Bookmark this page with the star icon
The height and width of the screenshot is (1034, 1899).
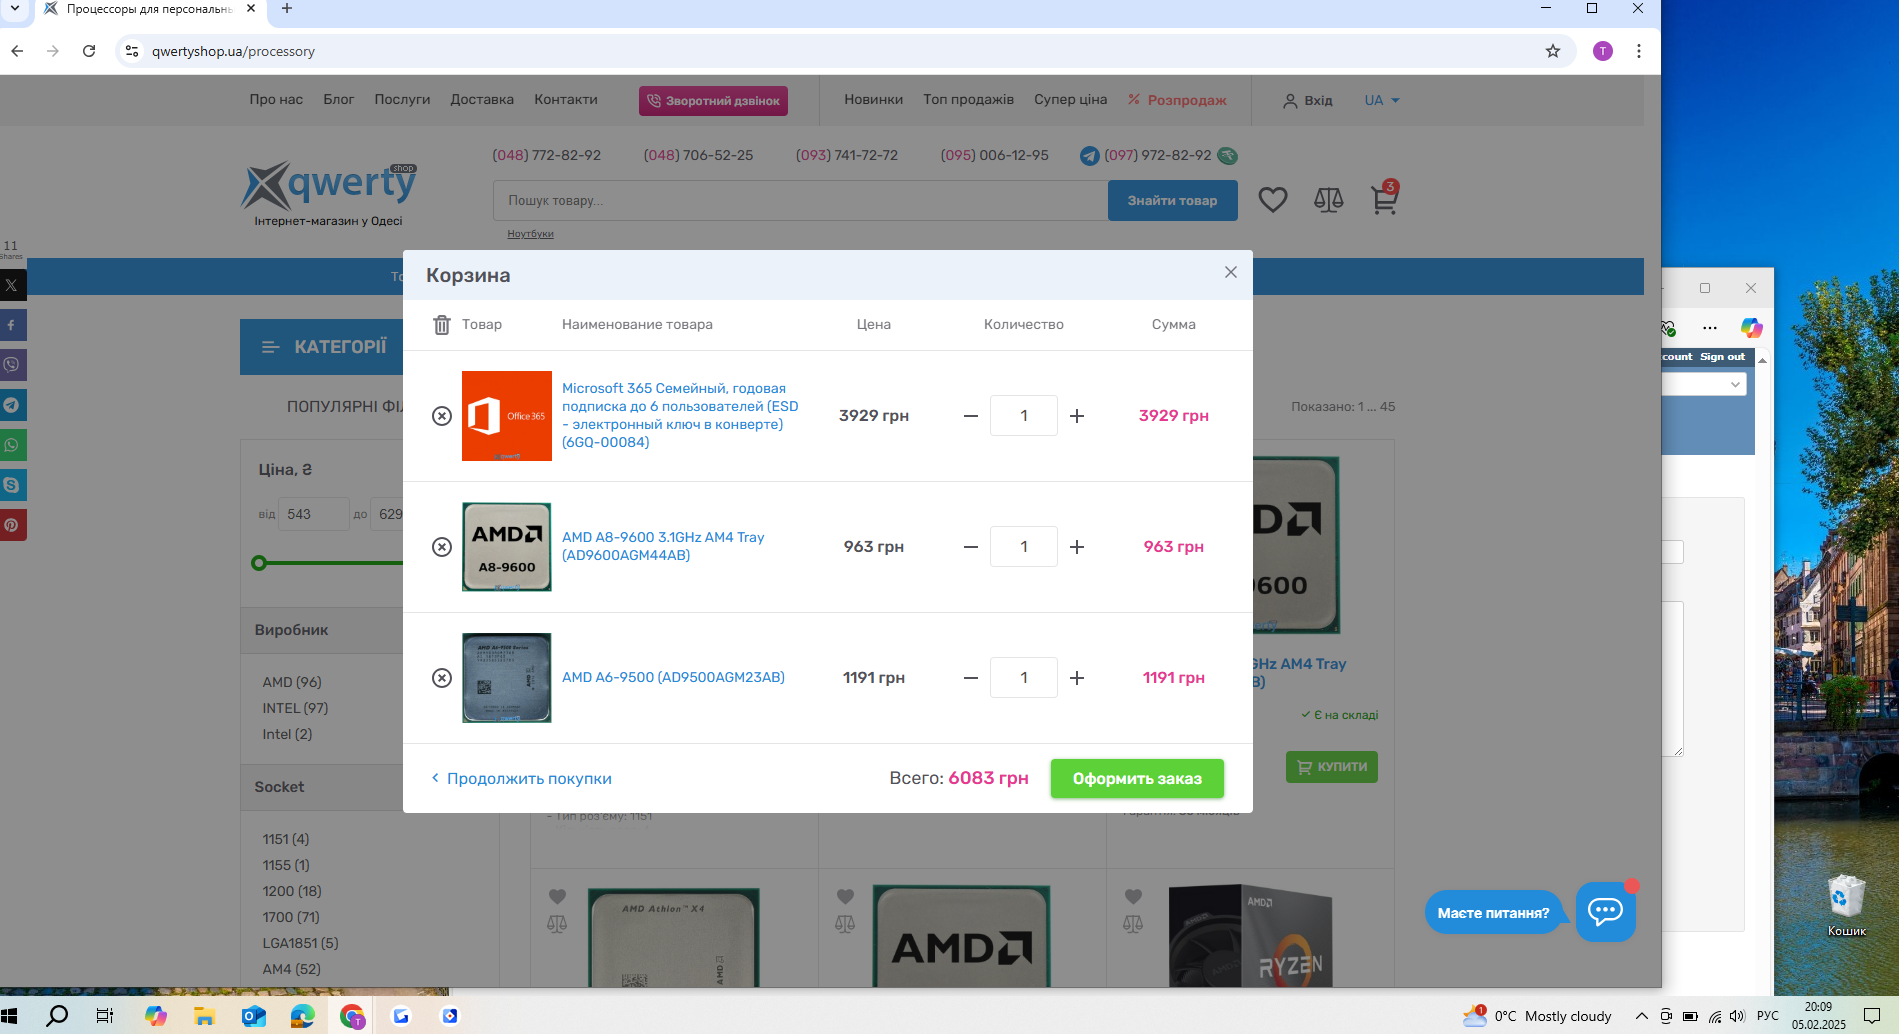[1553, 51]
